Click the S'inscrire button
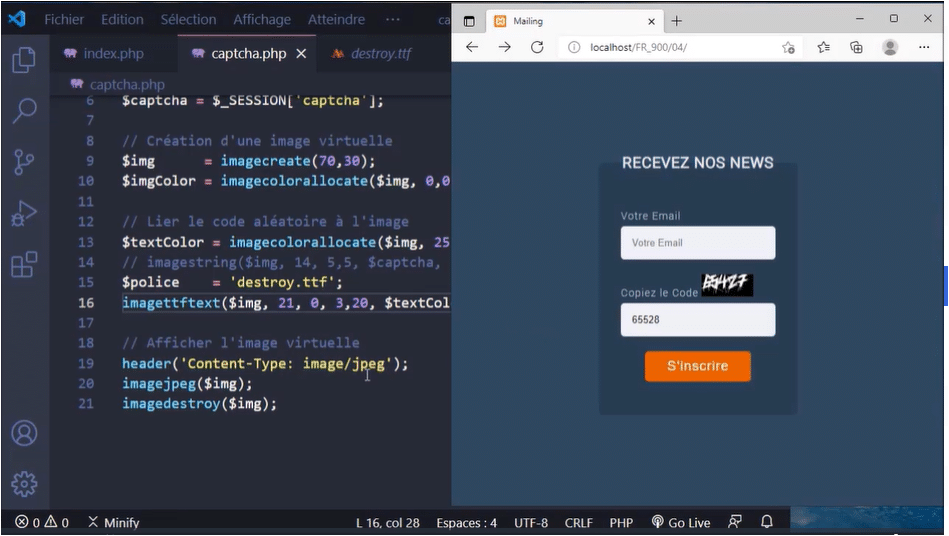The height and width of the screenshot is (536, 949). point(698,366)
